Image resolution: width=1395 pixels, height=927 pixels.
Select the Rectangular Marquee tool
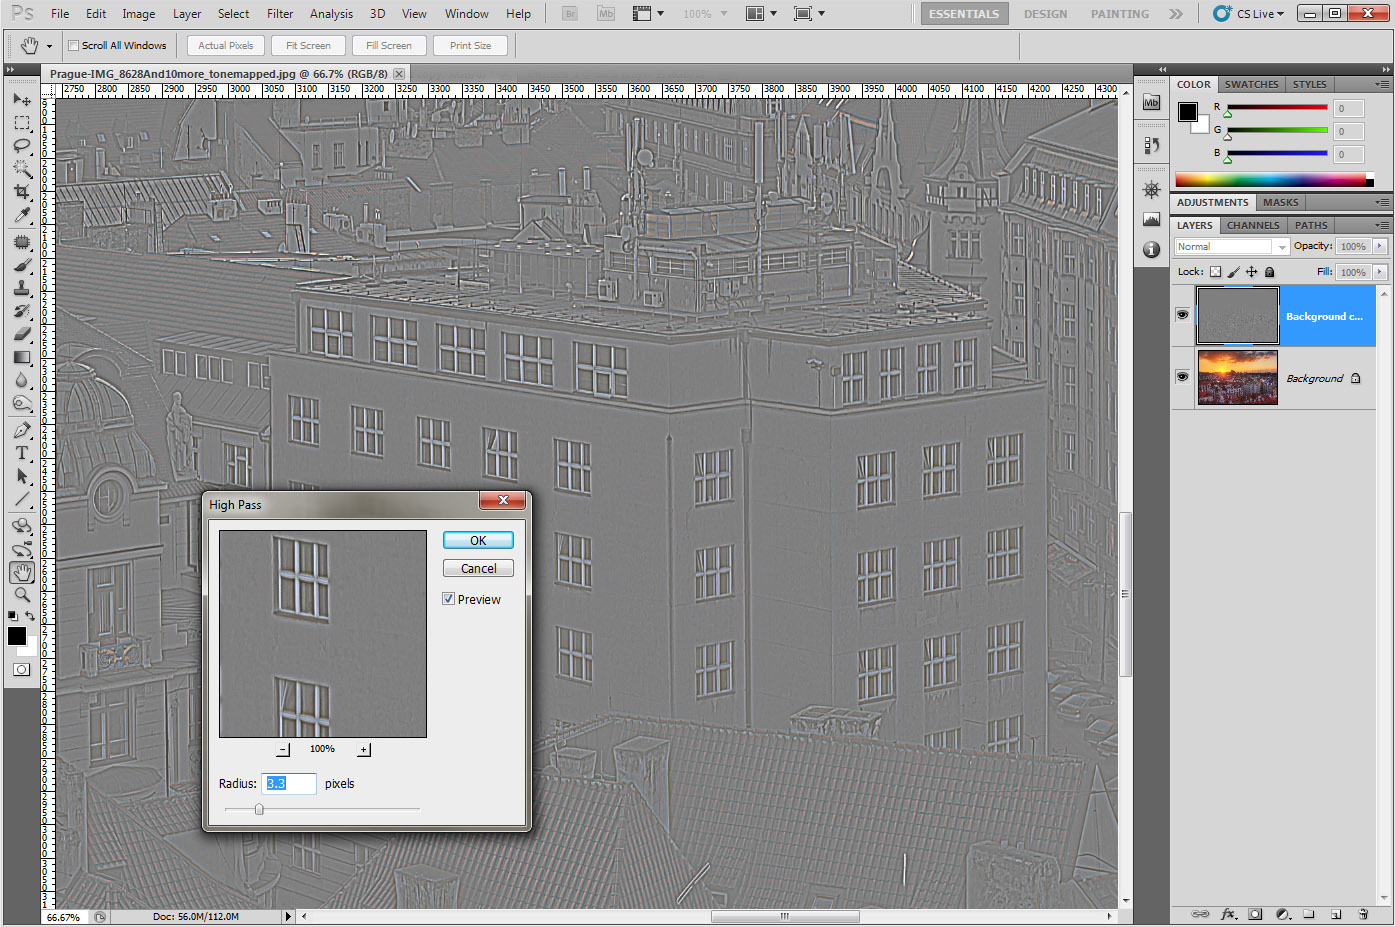(x=21, y=123)
